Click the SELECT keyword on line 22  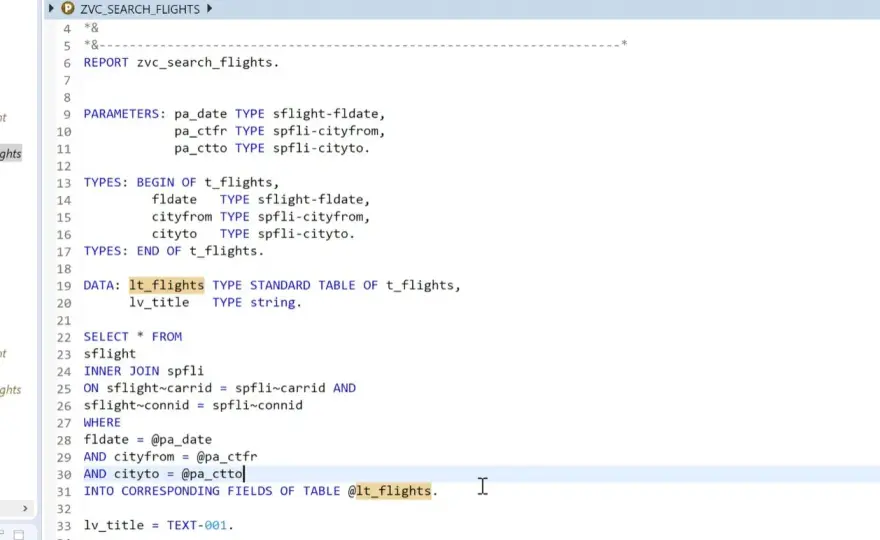pos(106,337)
